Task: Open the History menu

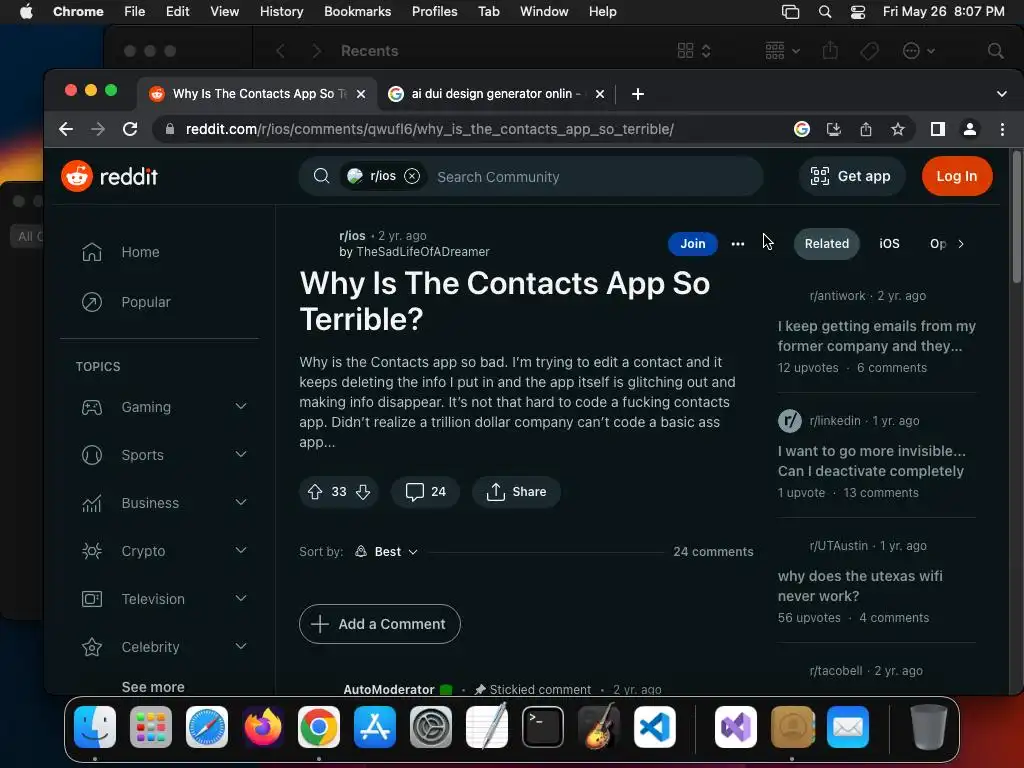Action: 281,12
